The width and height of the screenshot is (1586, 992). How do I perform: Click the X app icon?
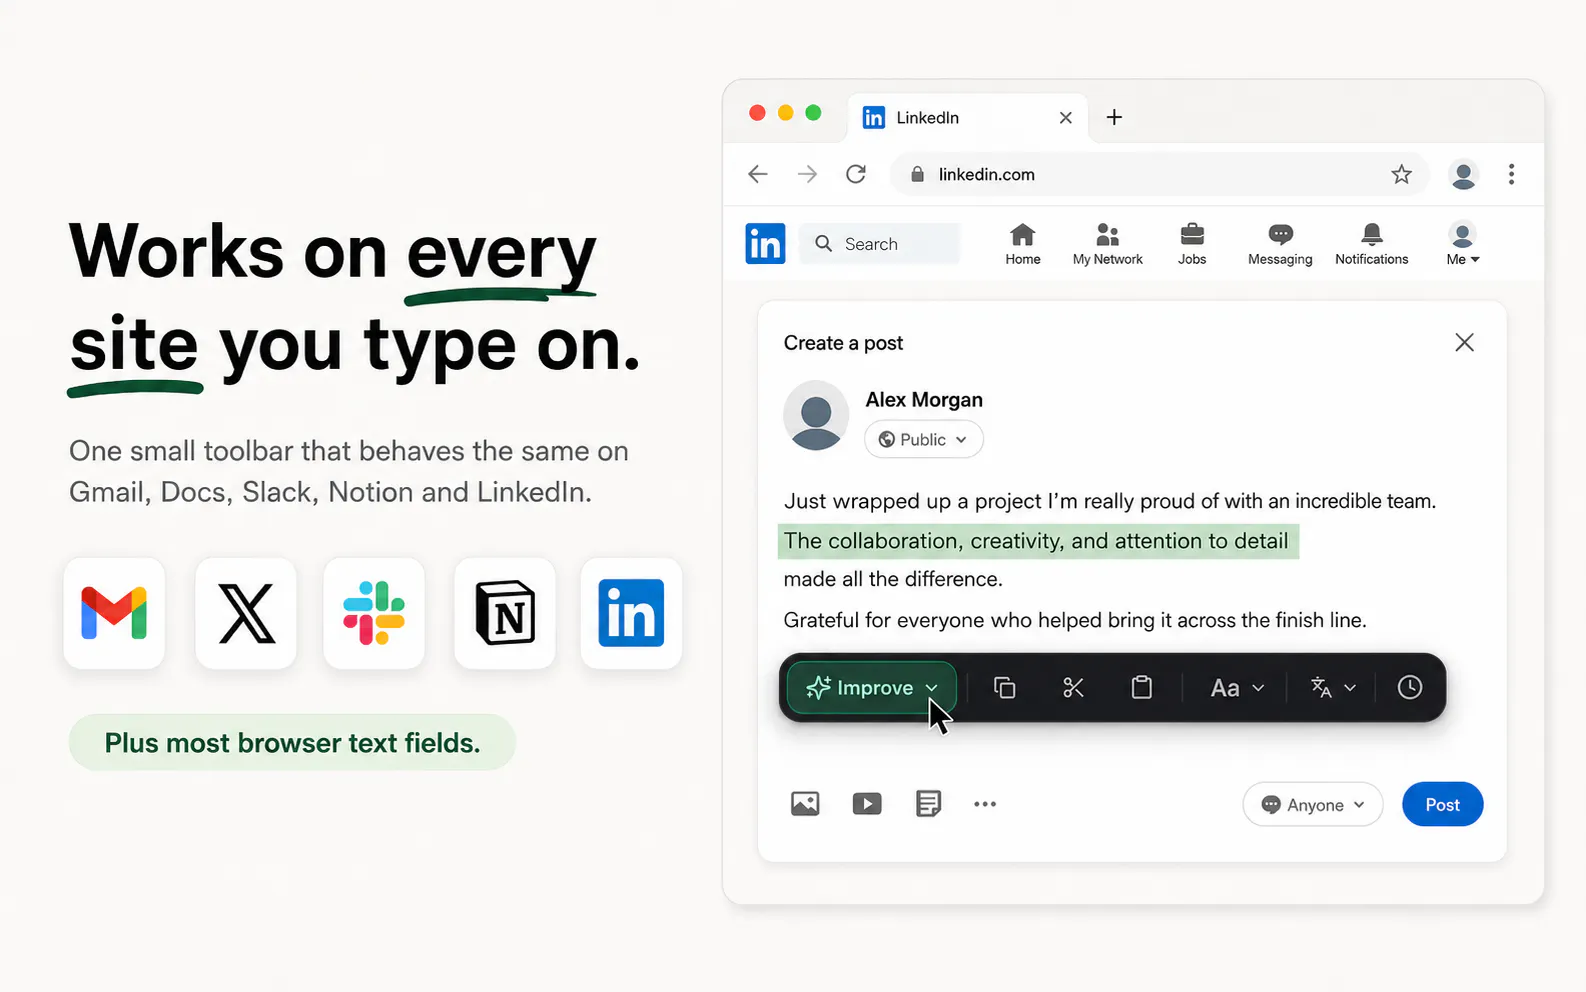pyautogui.click(x=246, y=613)
